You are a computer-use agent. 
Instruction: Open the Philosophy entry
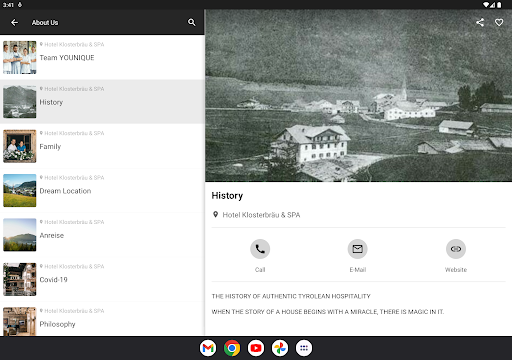(x=102, y=319)
